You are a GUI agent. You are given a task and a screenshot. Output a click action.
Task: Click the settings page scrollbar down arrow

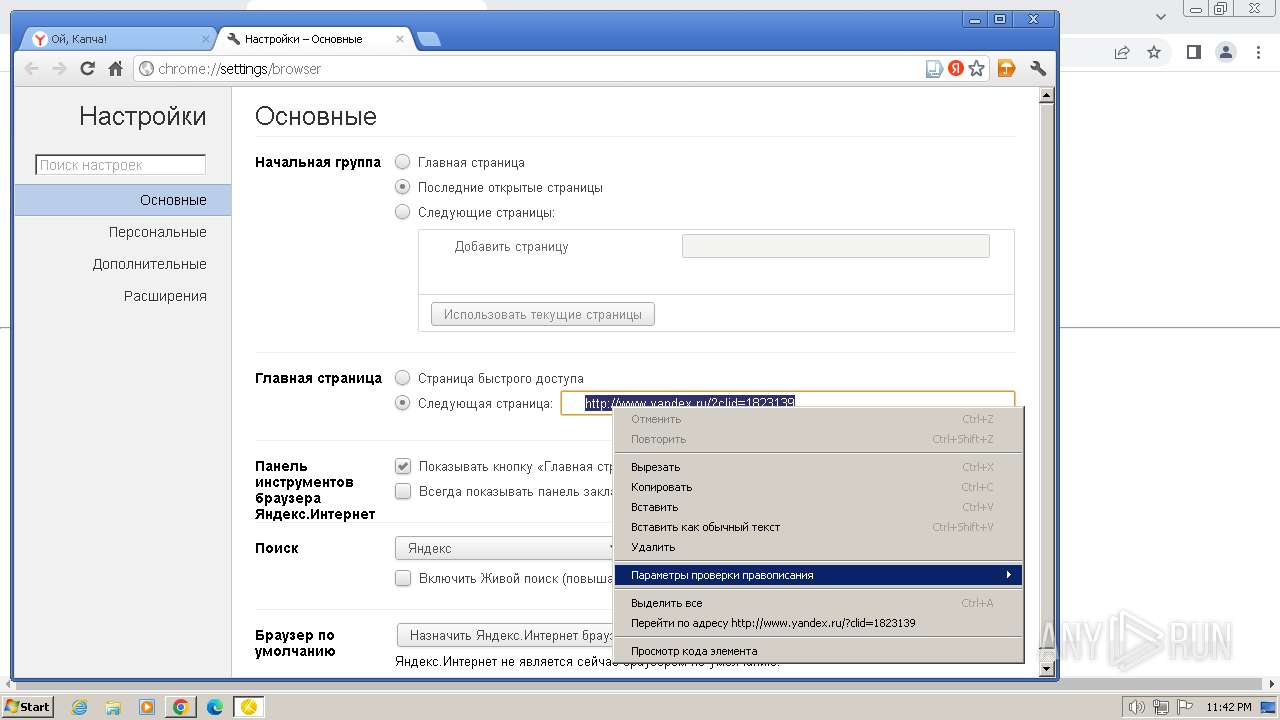pos(1047,668)
